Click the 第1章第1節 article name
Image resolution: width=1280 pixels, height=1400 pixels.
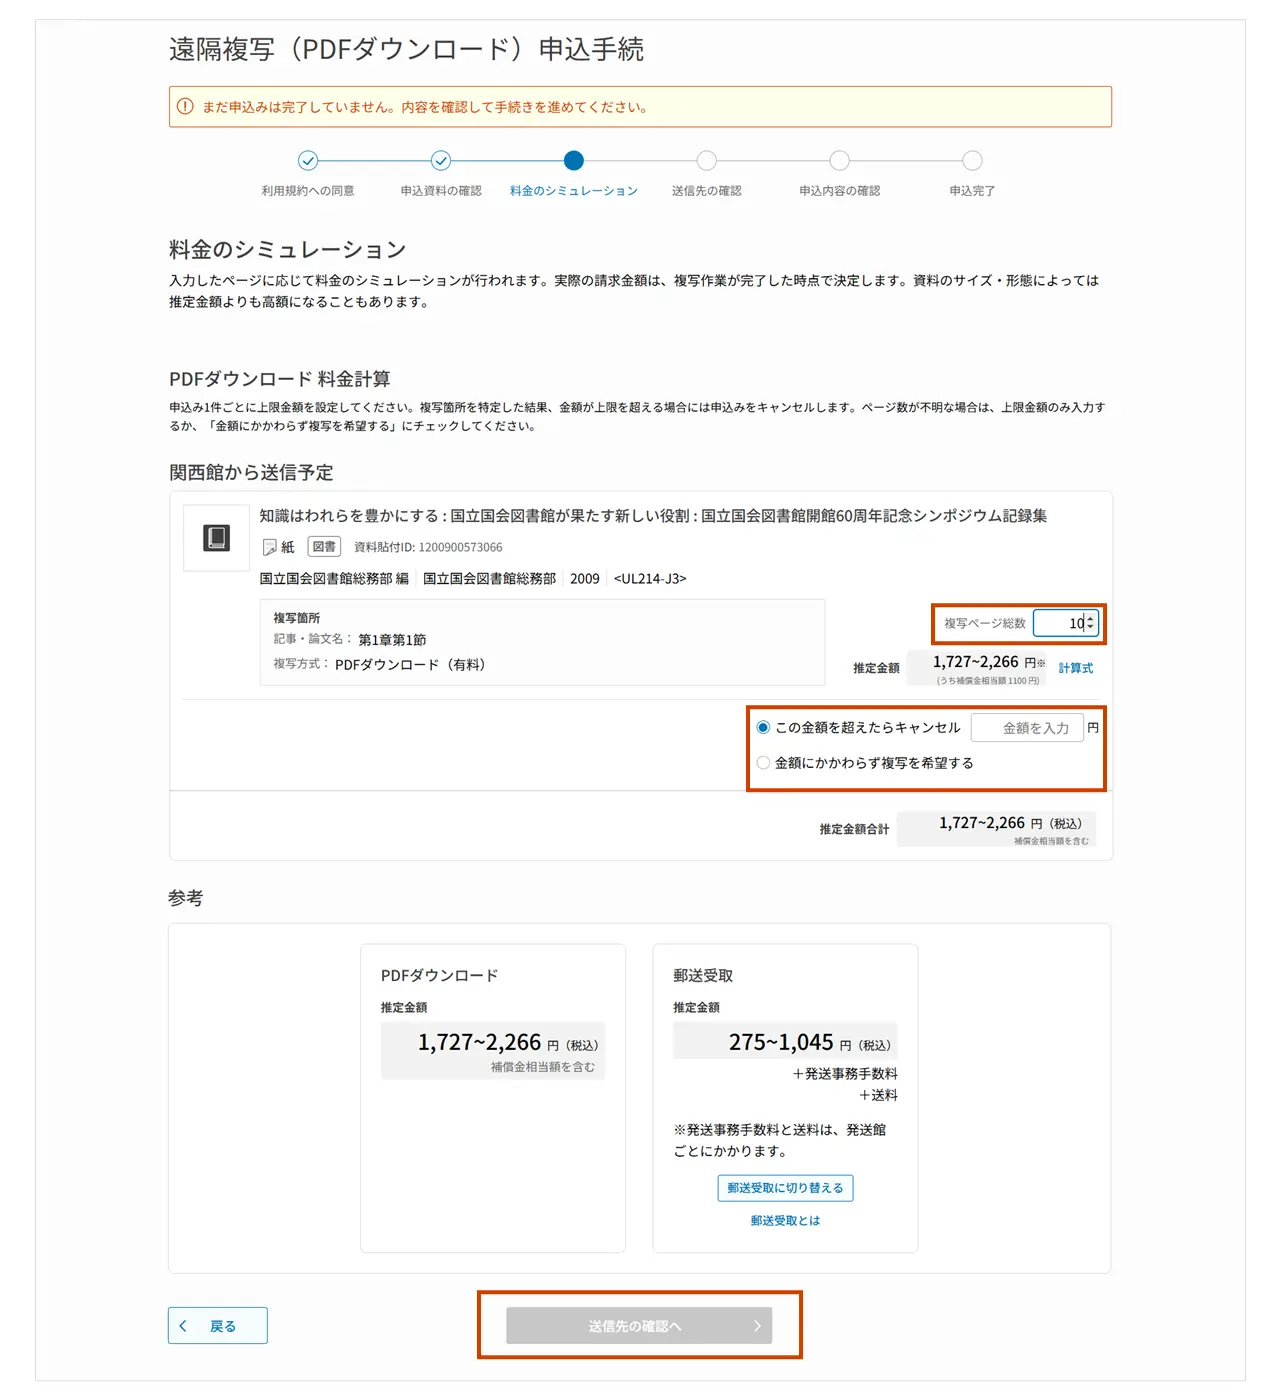click(x=392, y=640)
